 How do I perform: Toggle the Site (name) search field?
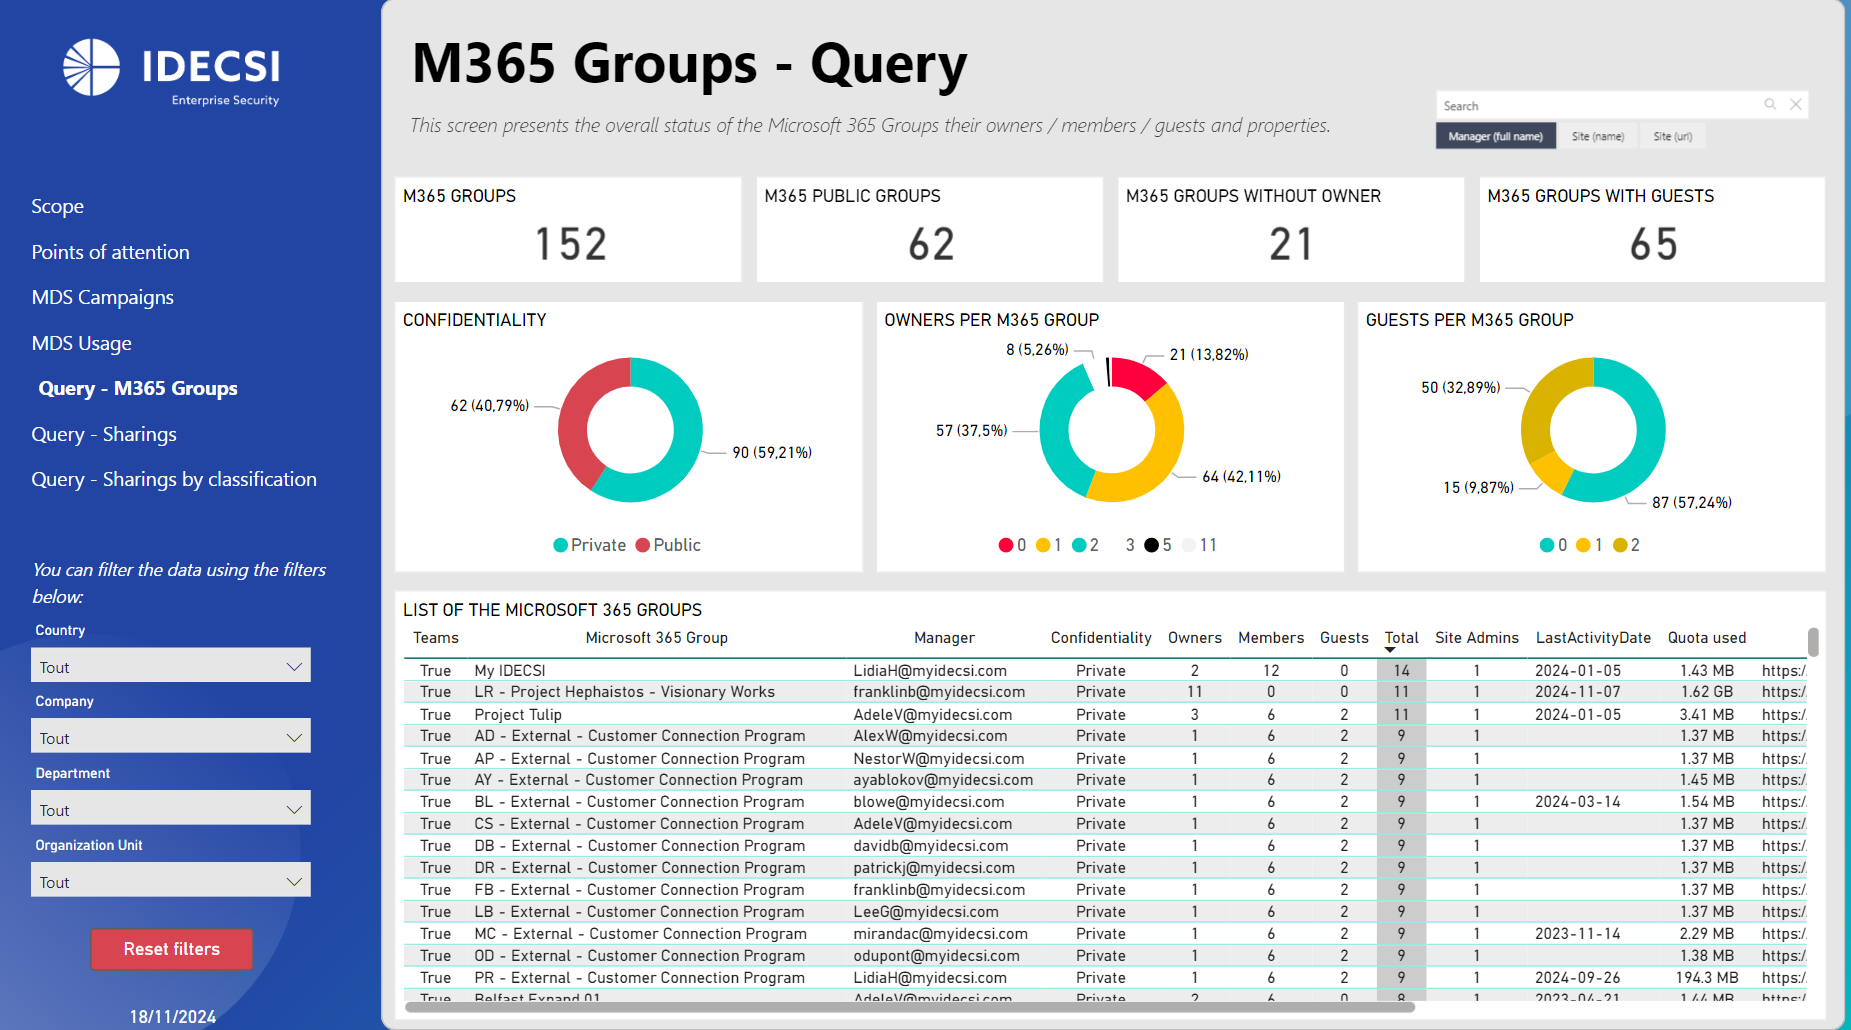[1598, 136]
